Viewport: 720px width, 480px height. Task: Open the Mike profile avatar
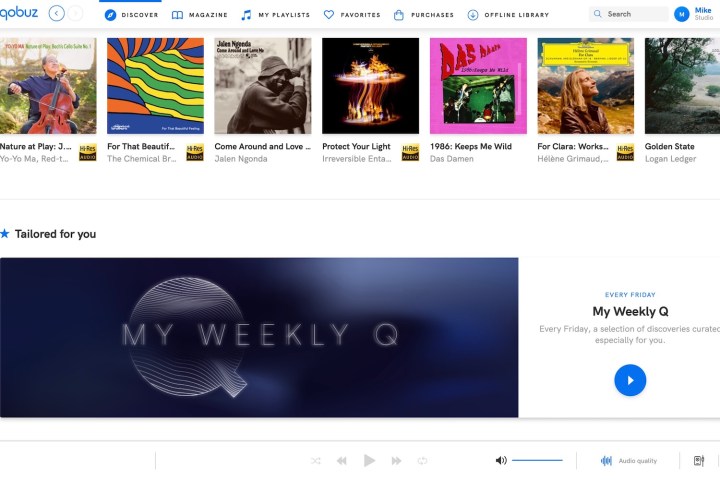tap(682, 14)
